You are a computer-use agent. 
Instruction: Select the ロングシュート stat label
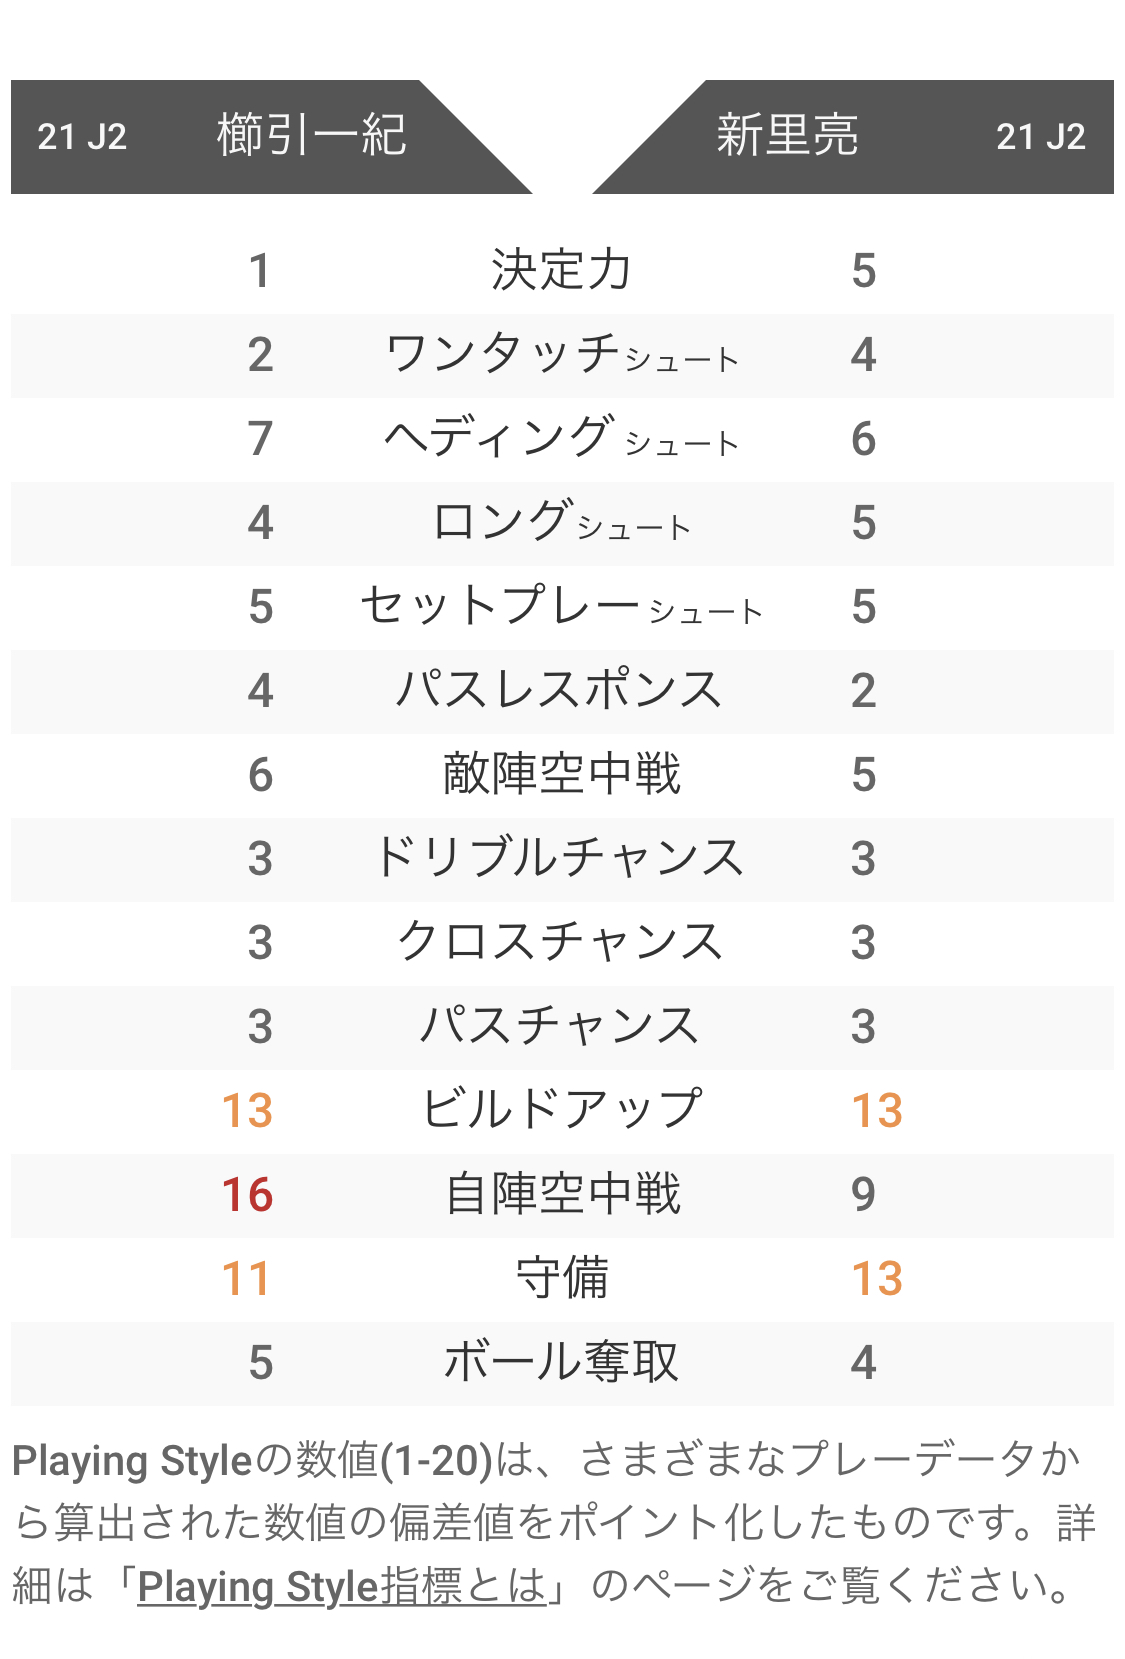(561, 523)
